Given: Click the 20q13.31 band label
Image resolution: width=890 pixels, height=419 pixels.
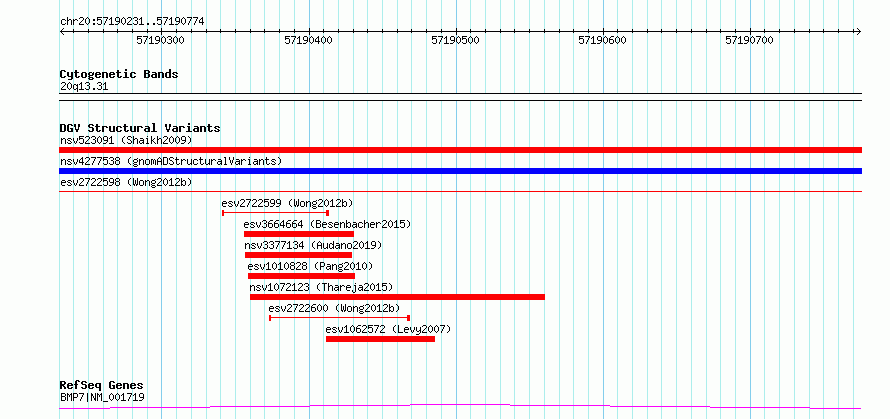Looking at the screenshot, I should coord(84,87).
